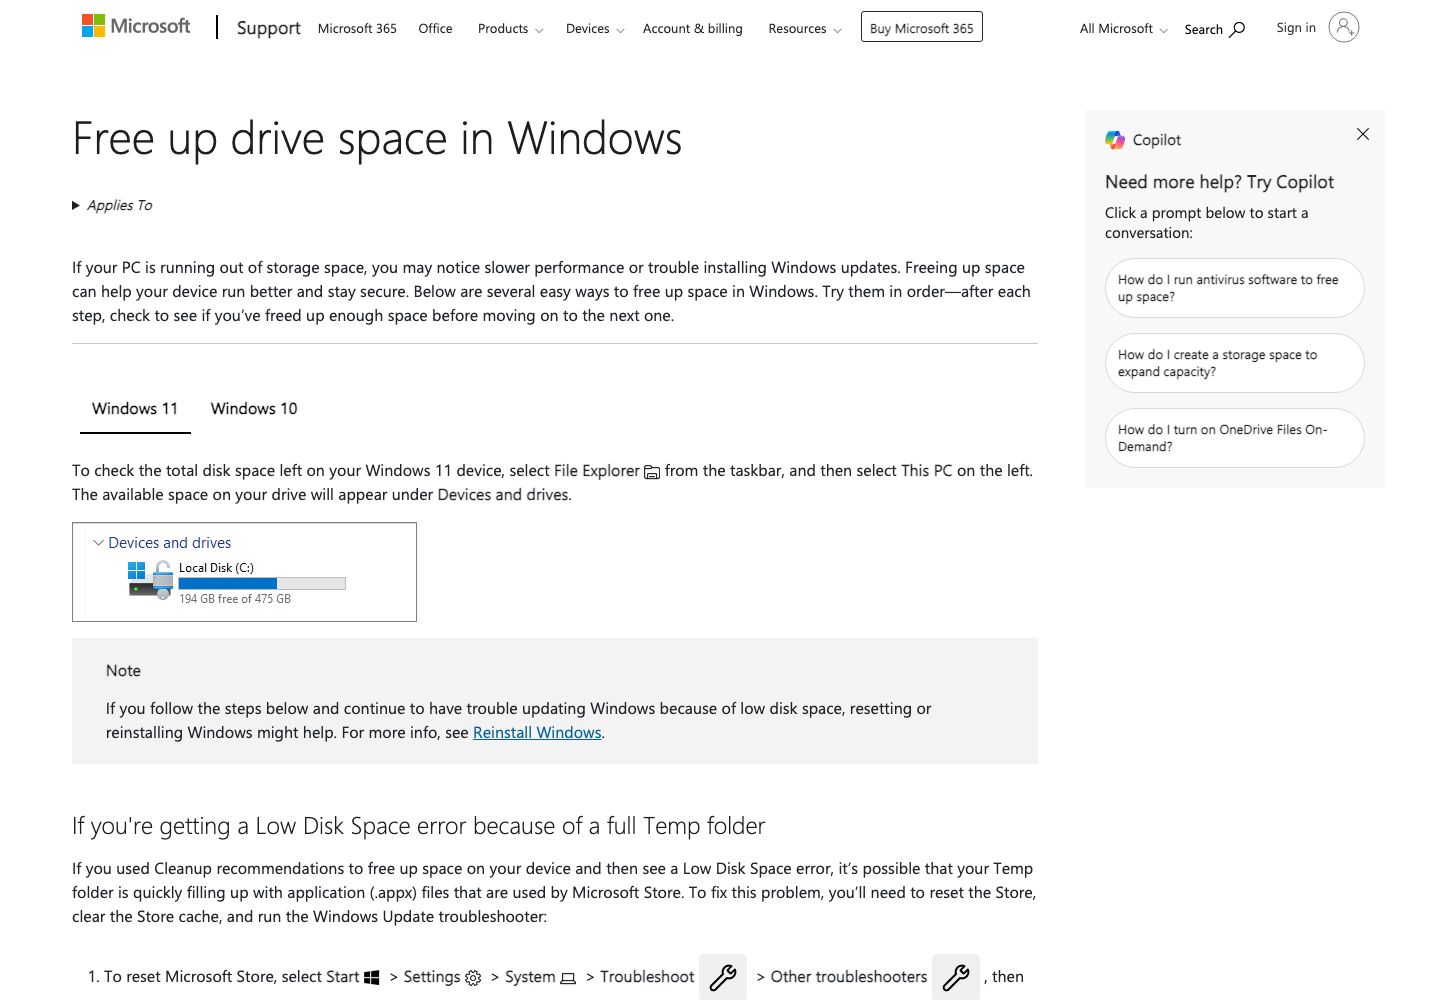
Task: Click the 'Note' label in the gray box
Action: 123,671
